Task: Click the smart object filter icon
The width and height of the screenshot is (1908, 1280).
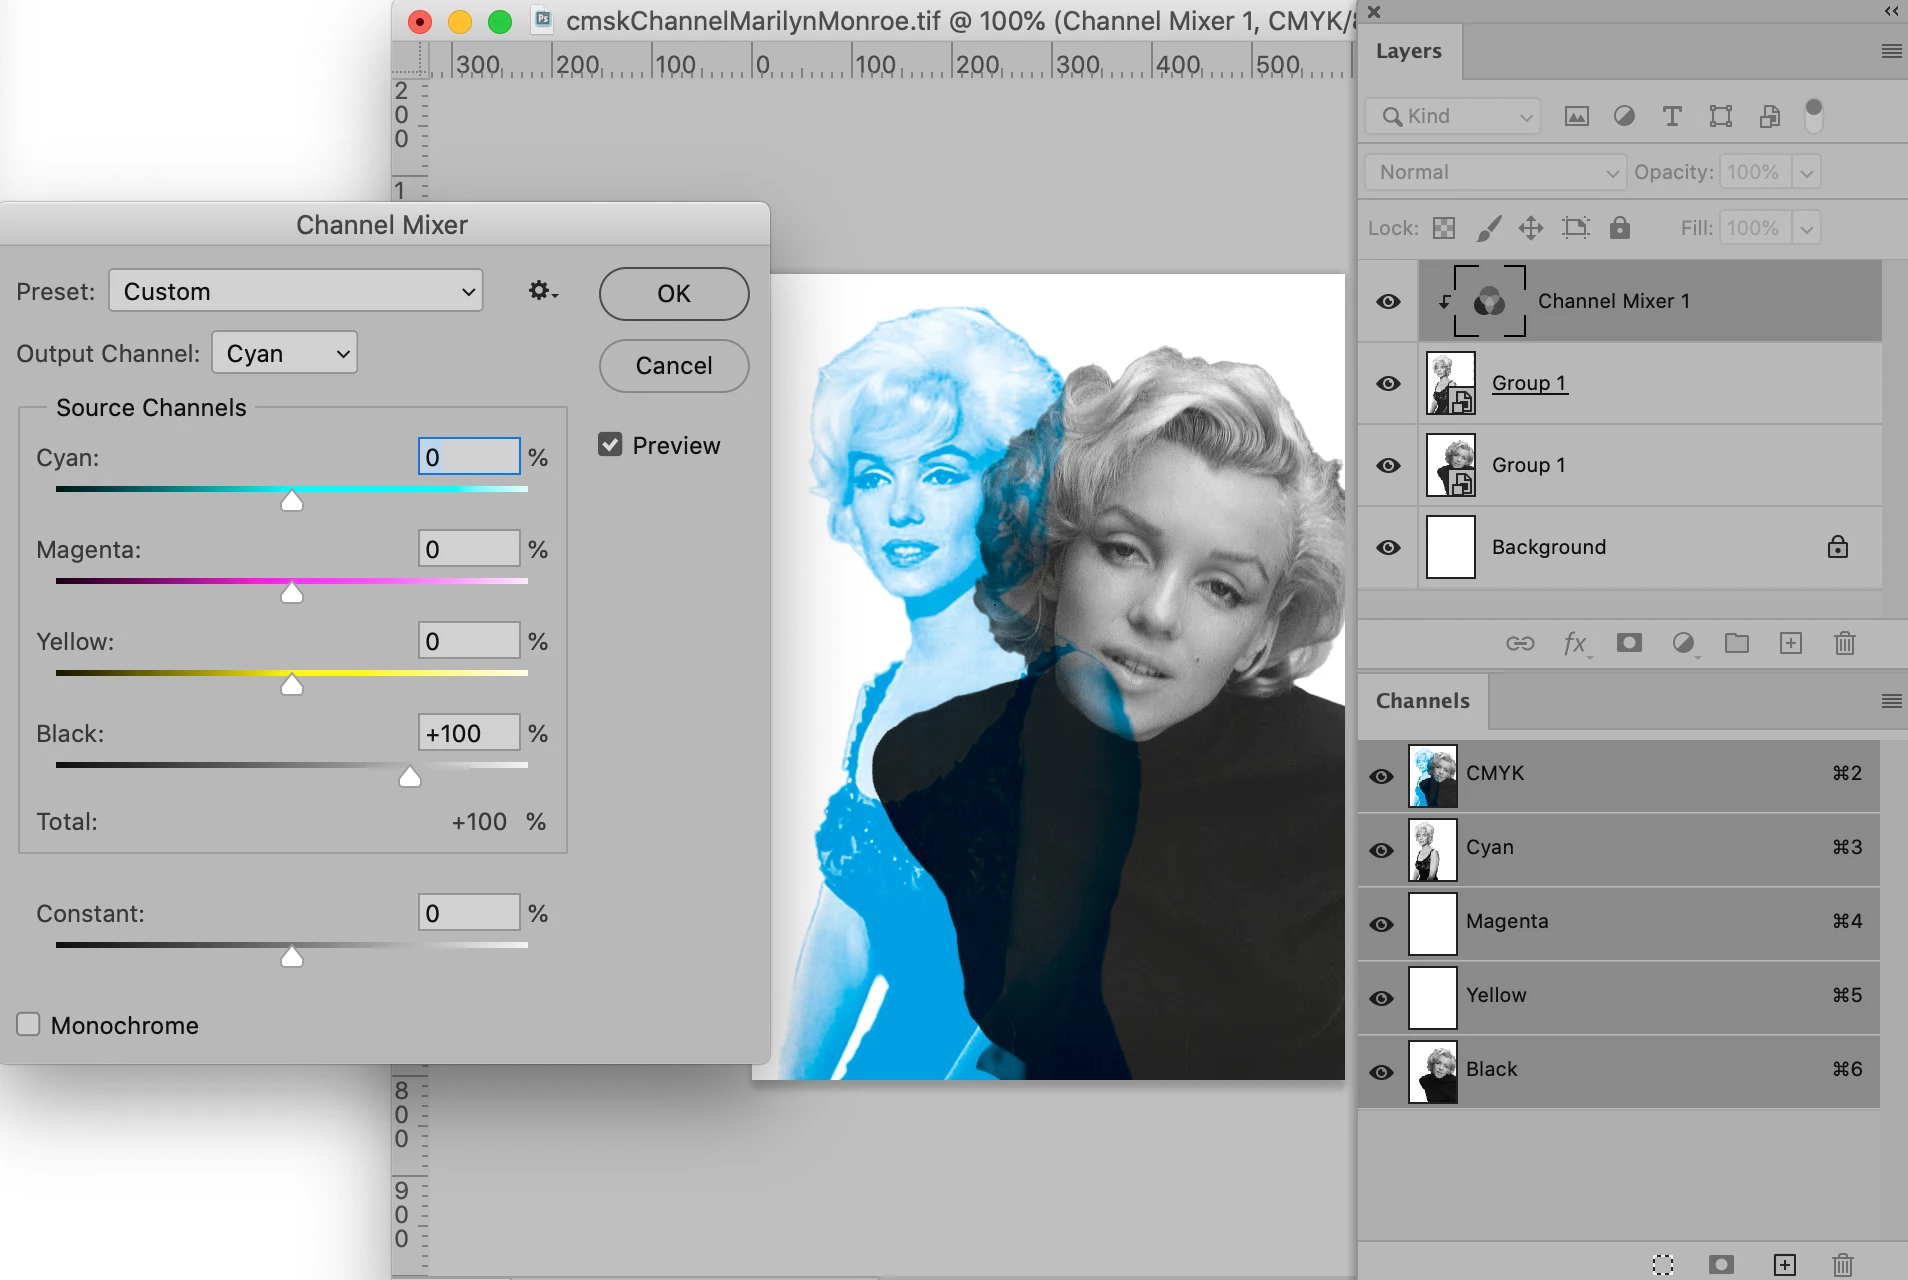Action: pos(1769,116)
